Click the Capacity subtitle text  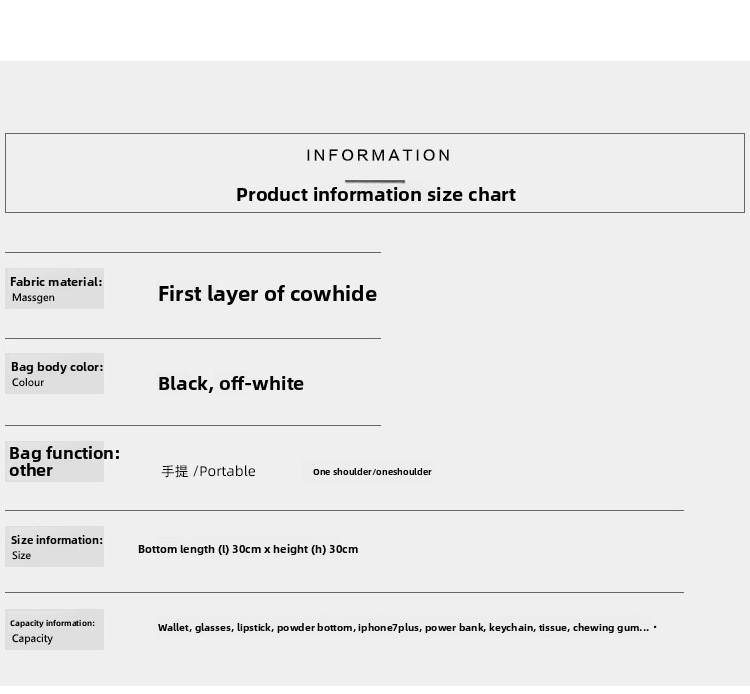click(32, 639)
